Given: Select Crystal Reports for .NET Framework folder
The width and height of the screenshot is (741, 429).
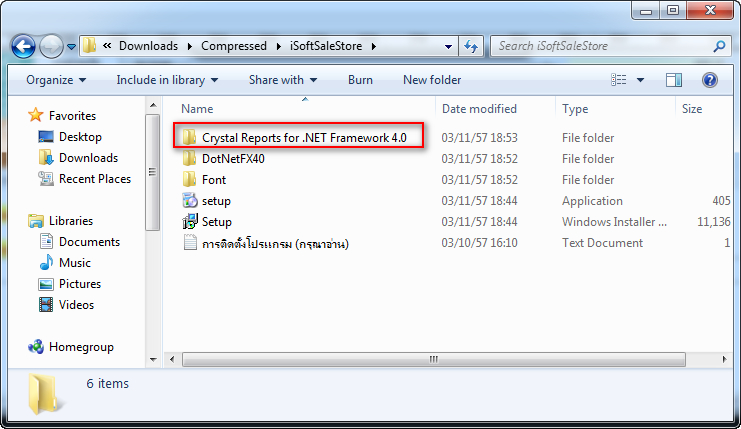Looking at the screenshot, I should coord(304,137).
